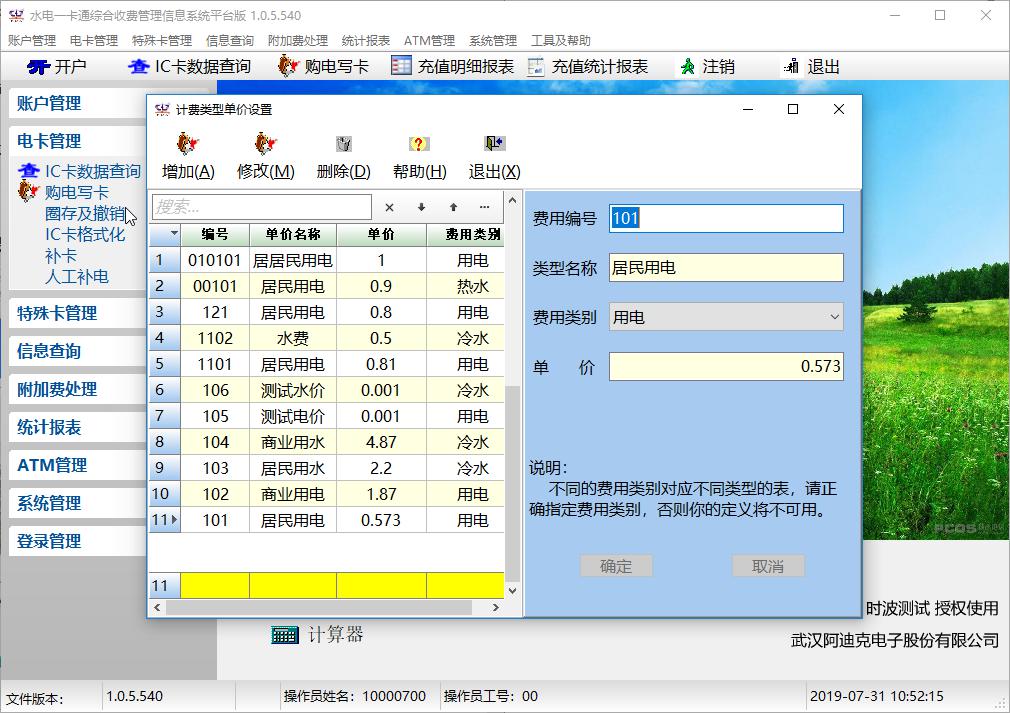Click the 单价 input field
The image size is (1010, 713).
pos(725,367)
